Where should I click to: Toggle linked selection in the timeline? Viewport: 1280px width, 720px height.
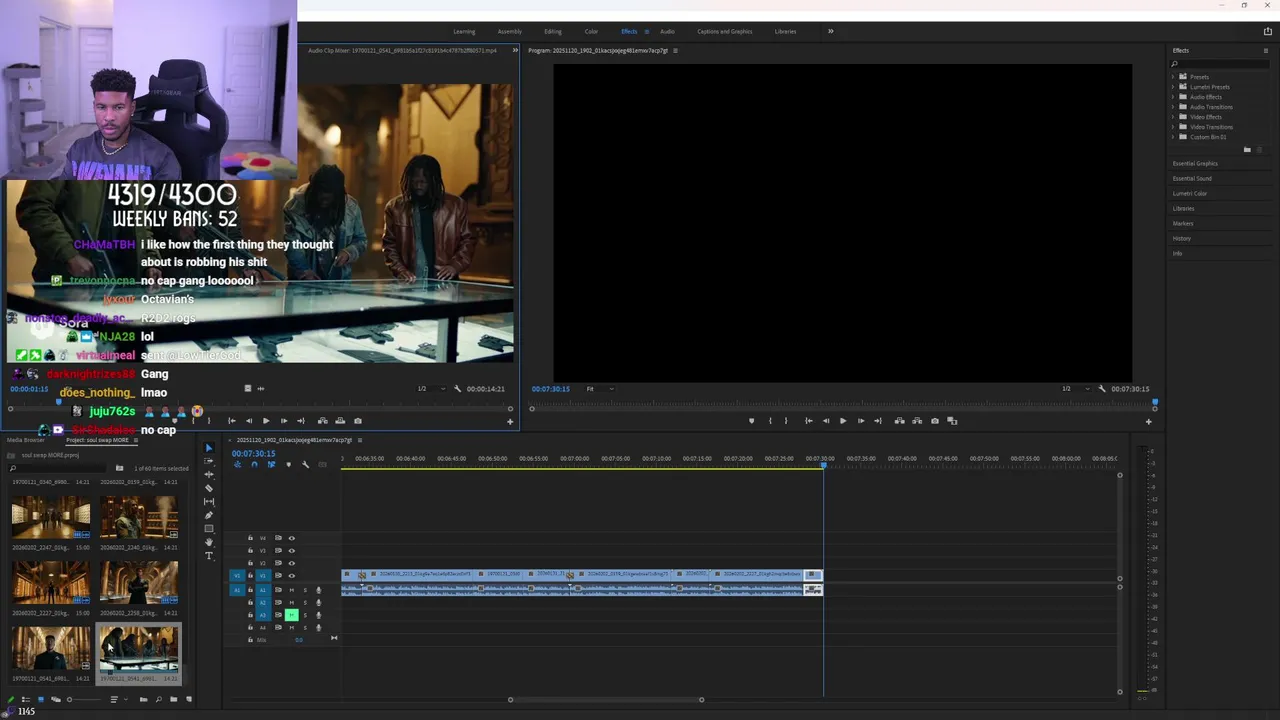click(271, 464)
